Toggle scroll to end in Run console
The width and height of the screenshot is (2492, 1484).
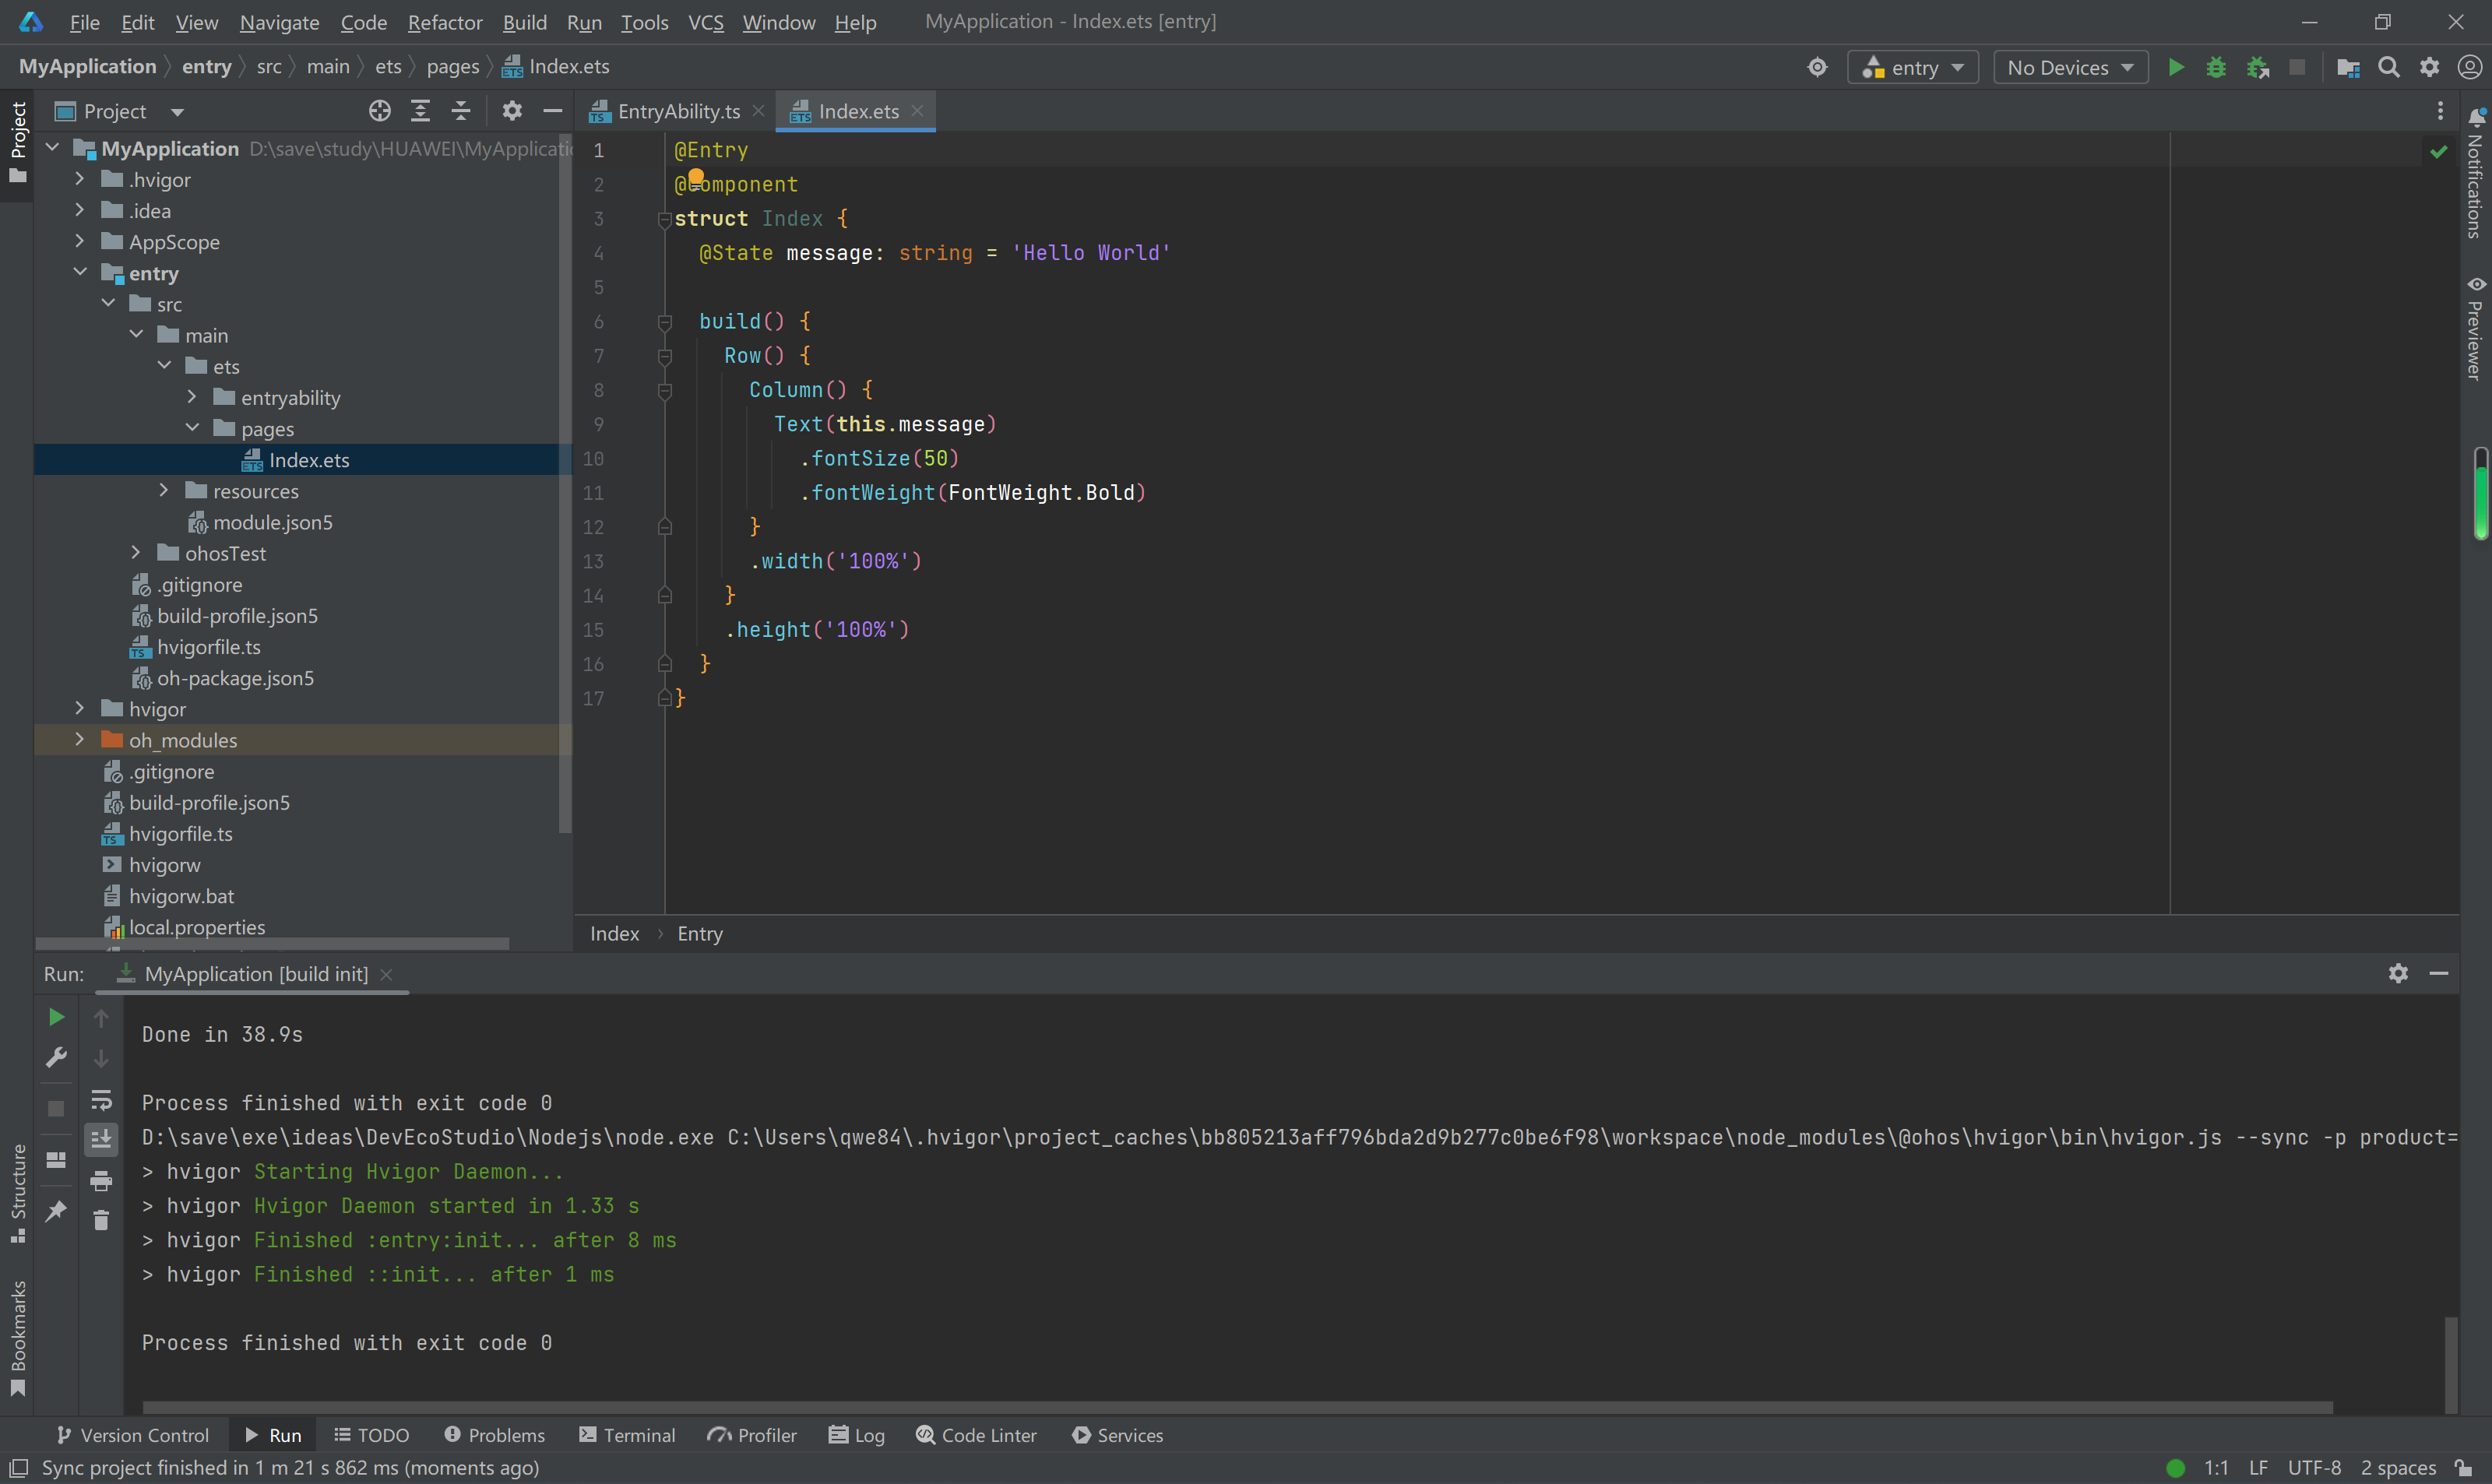(101, 1139)
